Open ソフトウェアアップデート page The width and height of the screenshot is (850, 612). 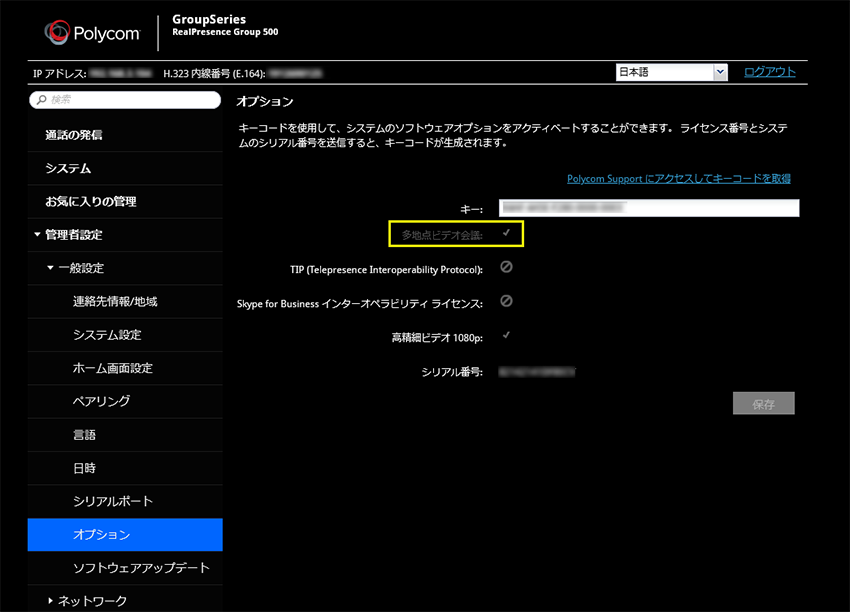click(x=125, y=568)
